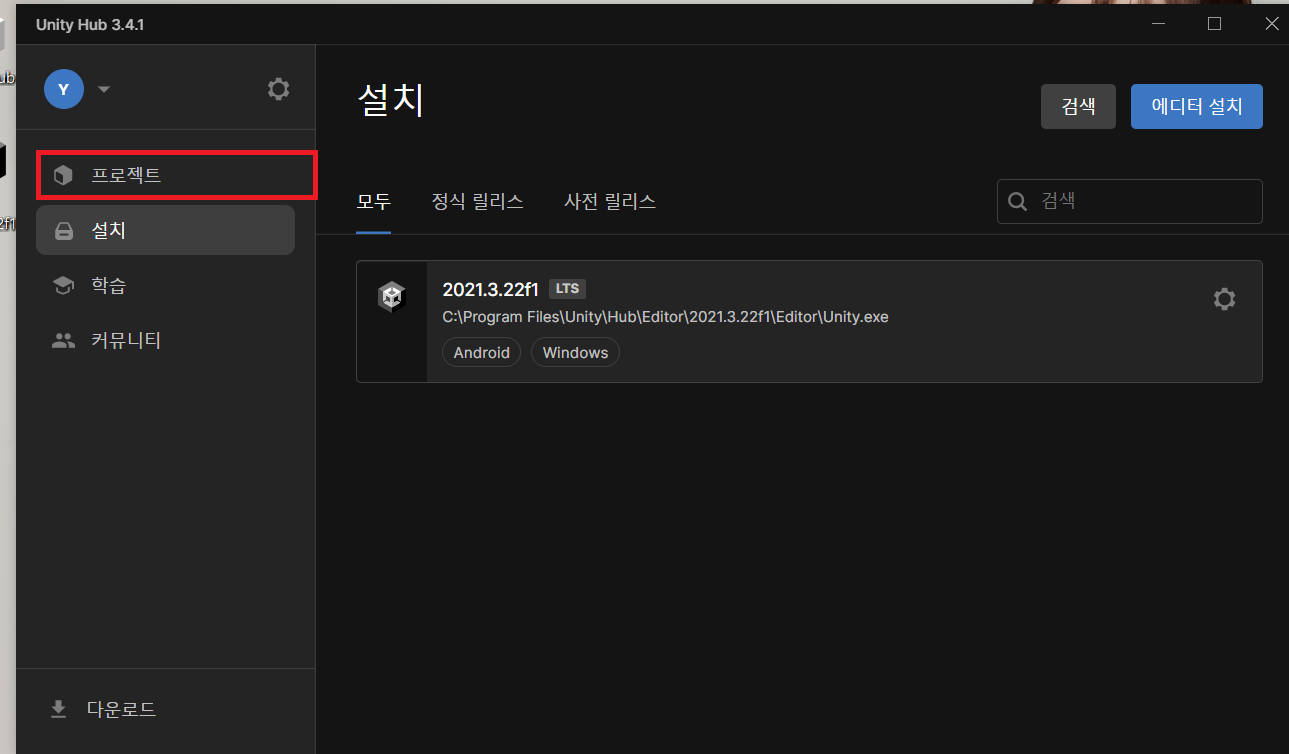Screen dimensions: 1289x754
Task: Click the Y account avatar
Action: [64, 89]
